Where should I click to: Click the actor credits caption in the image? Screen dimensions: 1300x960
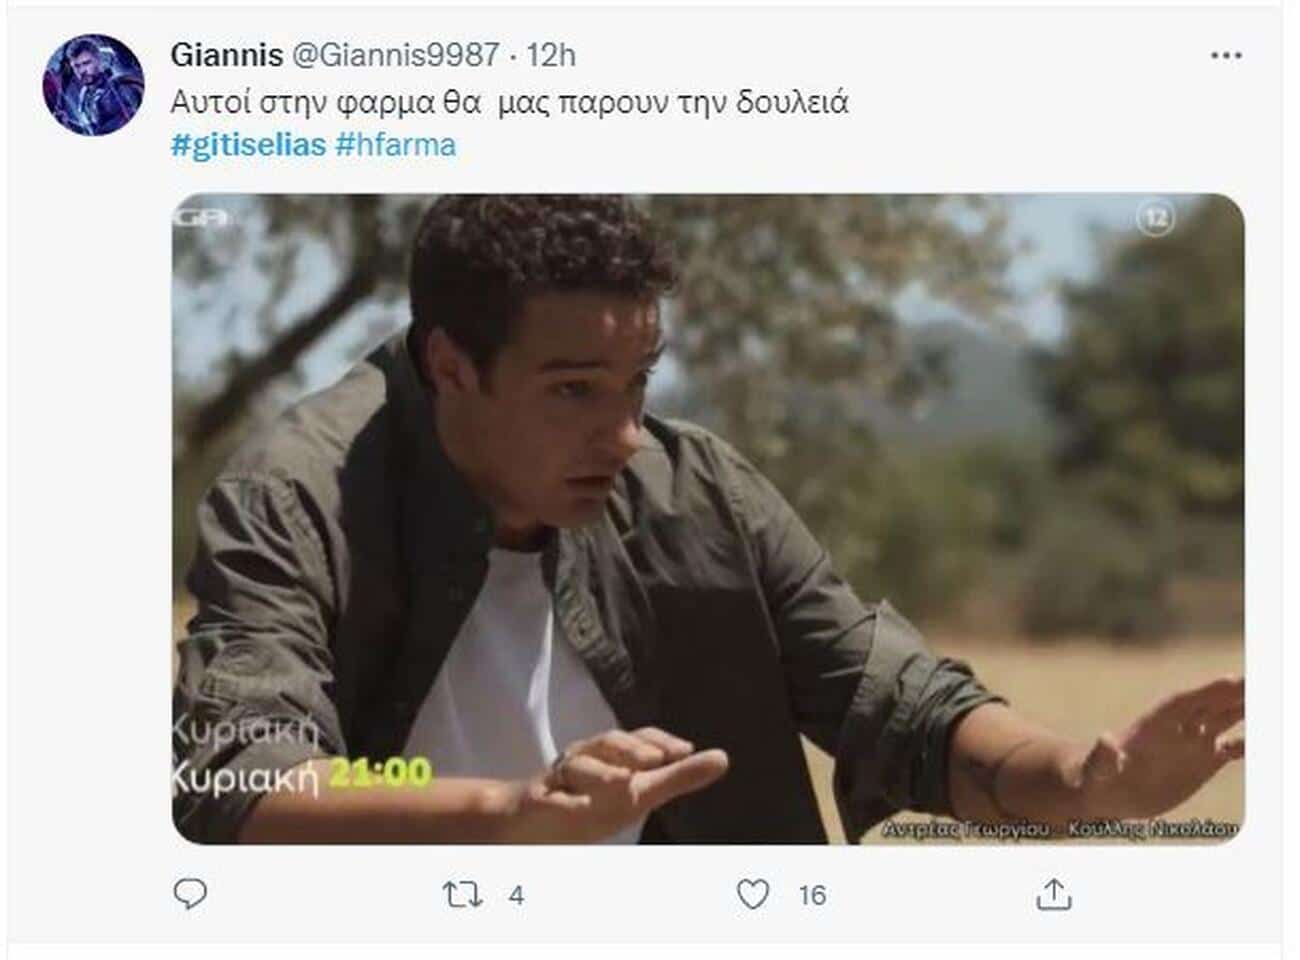tap(1060, 828)
